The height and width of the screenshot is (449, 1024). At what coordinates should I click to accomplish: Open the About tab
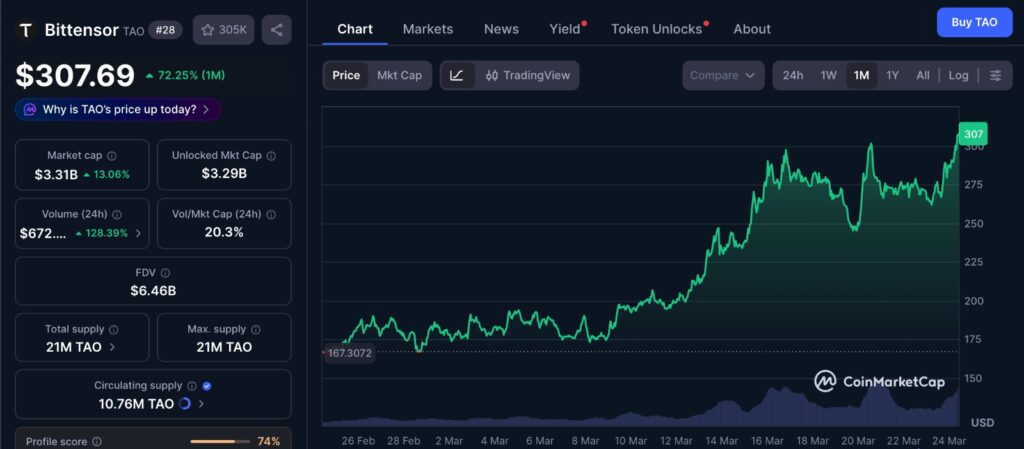coord(752,29)
